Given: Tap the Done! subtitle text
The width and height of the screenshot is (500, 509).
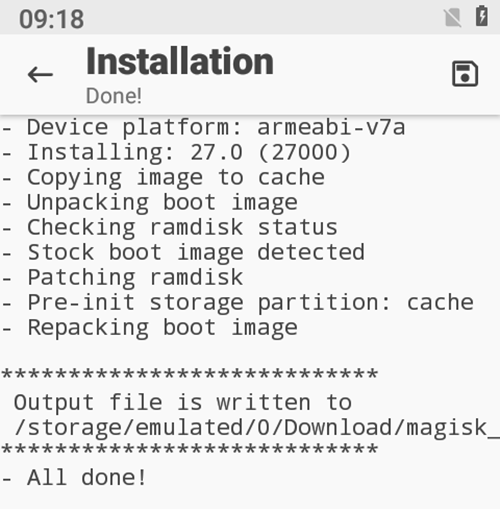Looking at the screenshot, I should (114, 96).
